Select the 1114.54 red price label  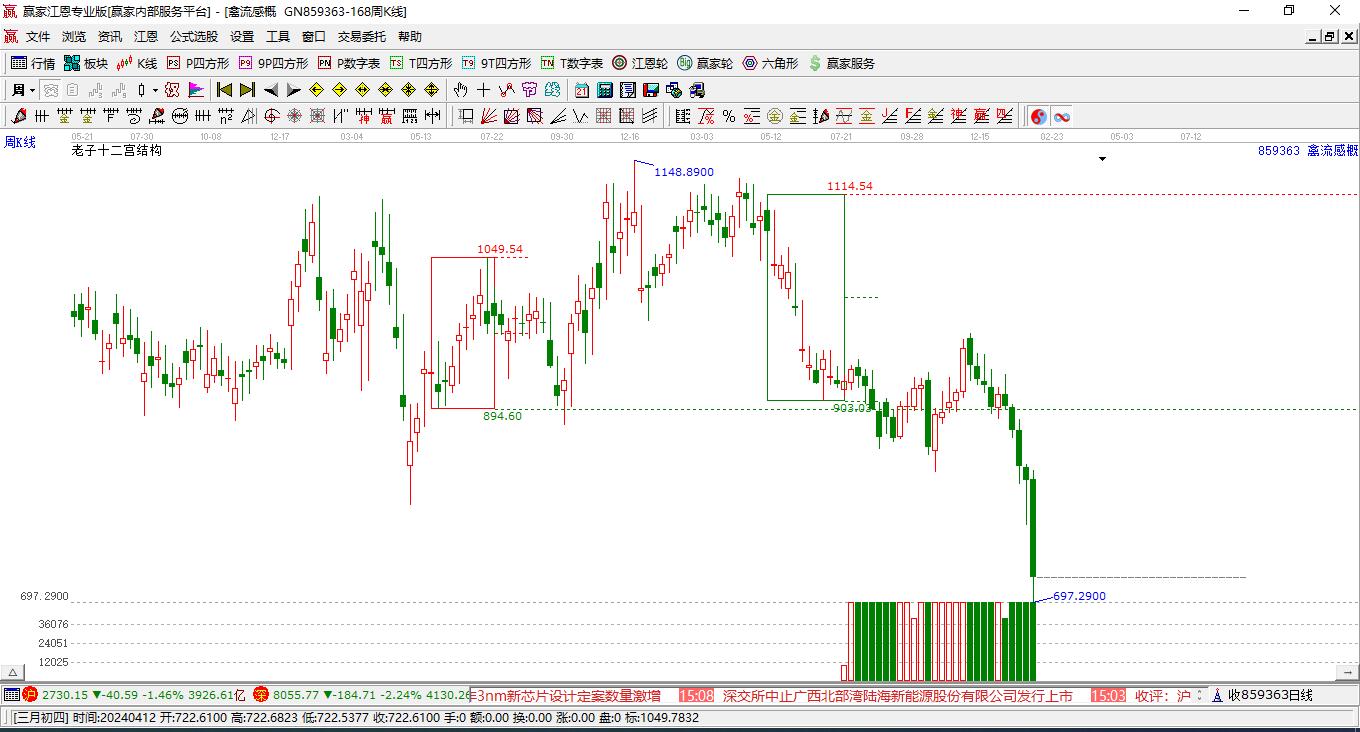coord(849,186)
